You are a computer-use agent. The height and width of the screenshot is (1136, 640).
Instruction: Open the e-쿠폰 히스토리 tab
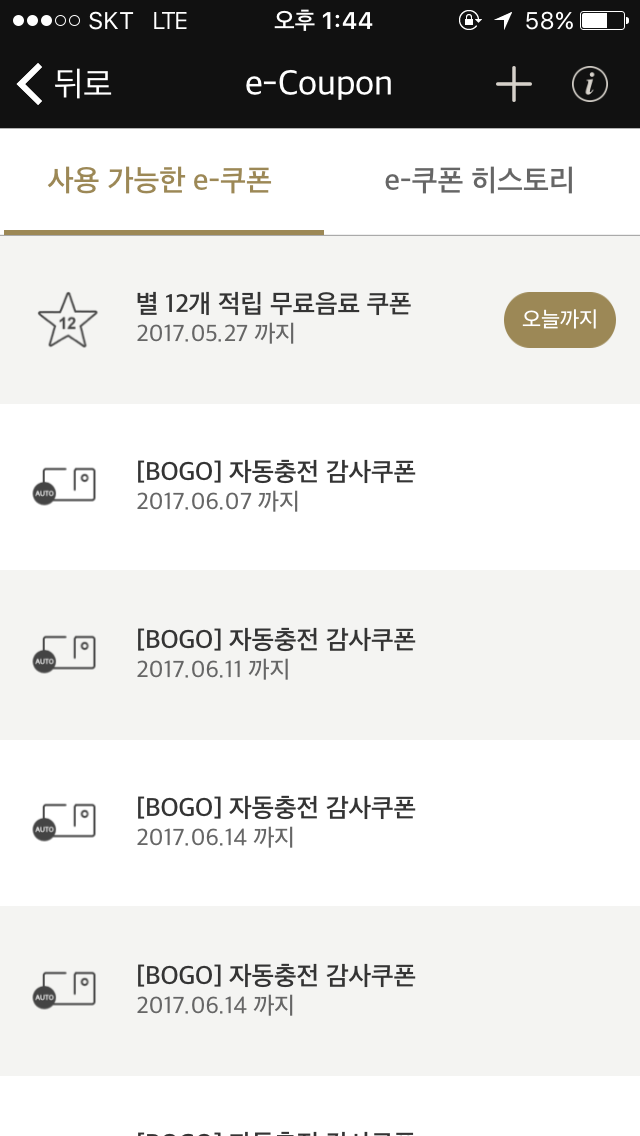479,181
